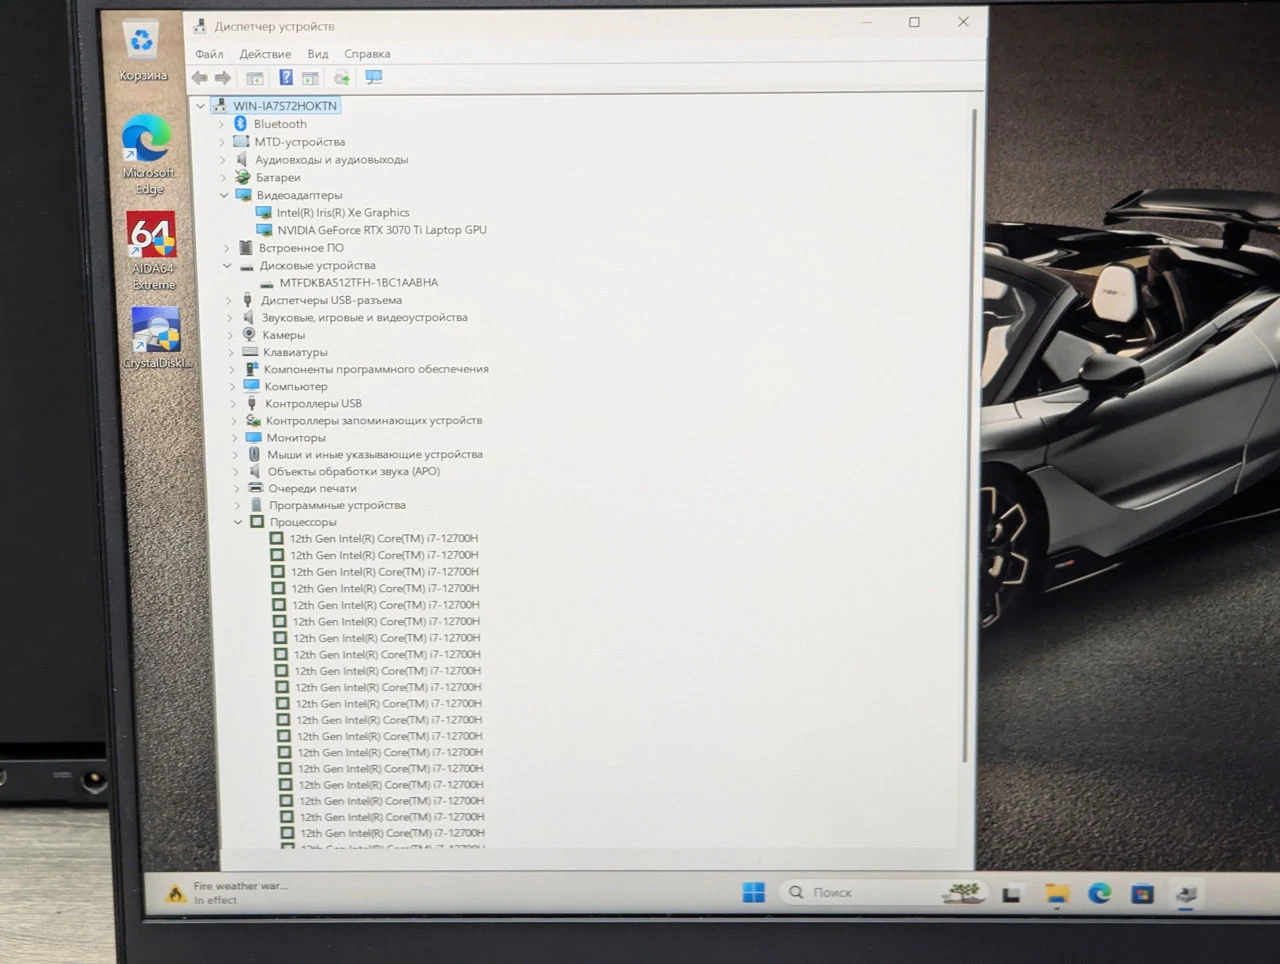This screenshot has height=964, width=1280.
Task: Click the Back arrow in the toolbar
Action: [x=200, y=78]
